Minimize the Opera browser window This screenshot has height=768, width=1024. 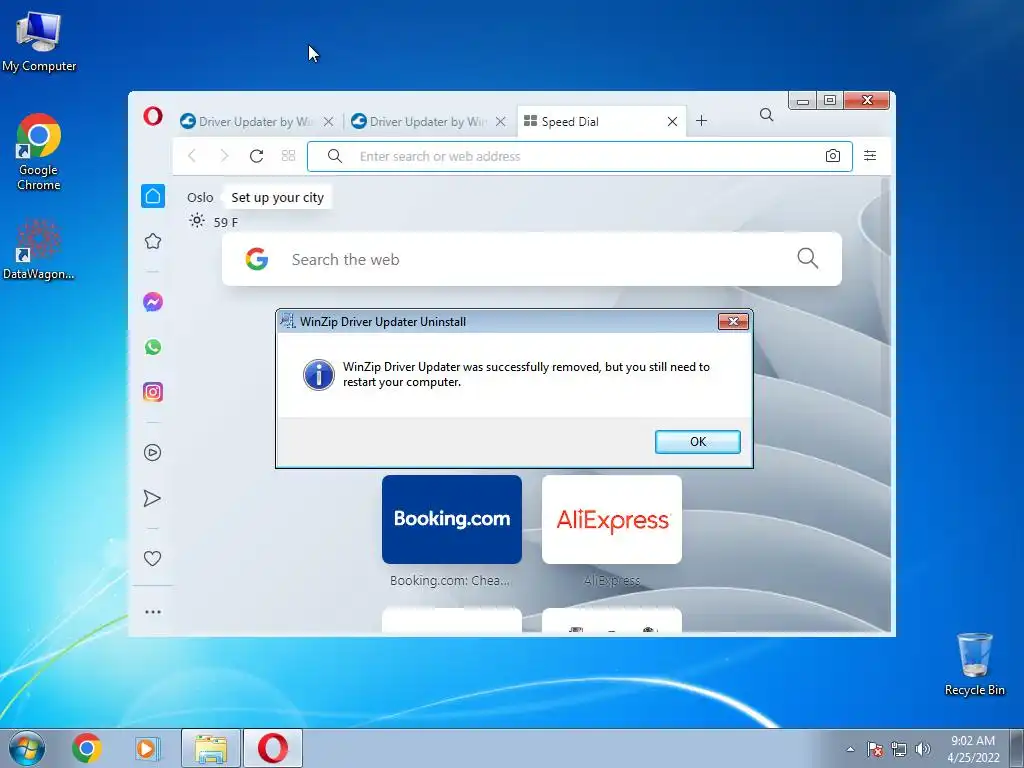(803, 101)
